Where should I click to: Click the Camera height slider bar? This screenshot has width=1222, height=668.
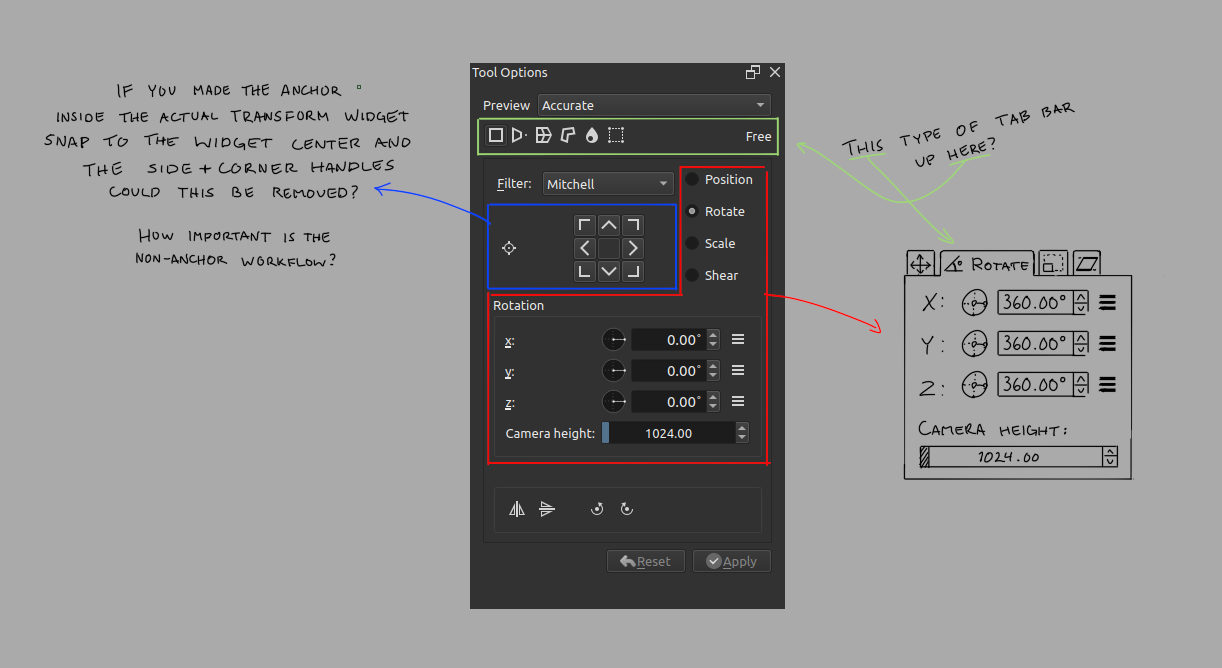pyautogui.click(x=668, y=433)
